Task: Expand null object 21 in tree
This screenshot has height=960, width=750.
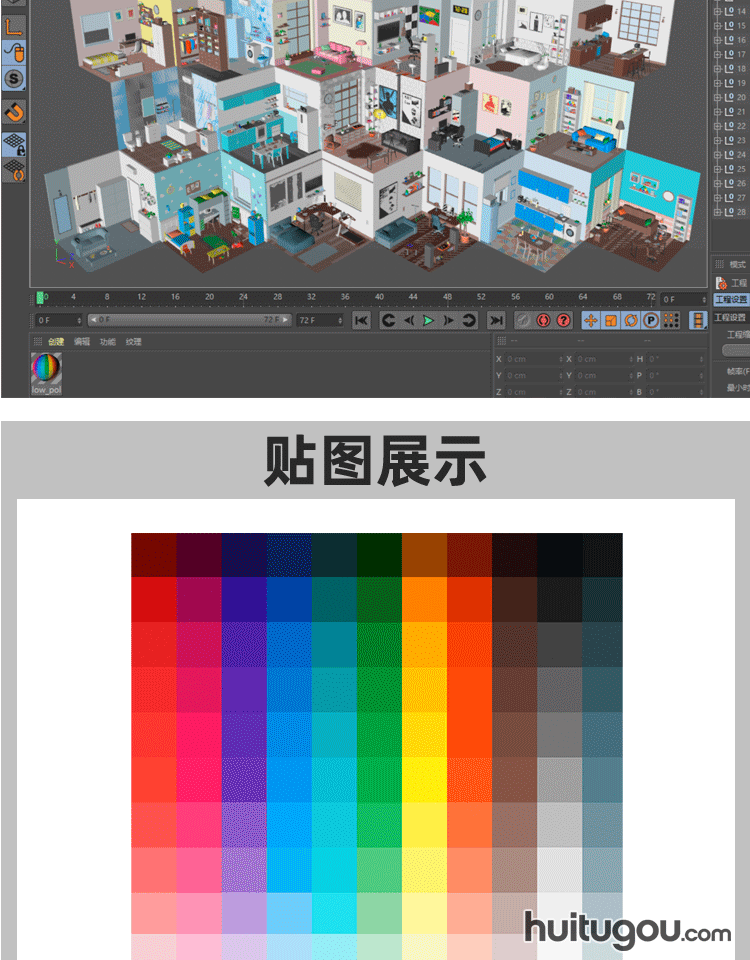Action: point(718,111)
